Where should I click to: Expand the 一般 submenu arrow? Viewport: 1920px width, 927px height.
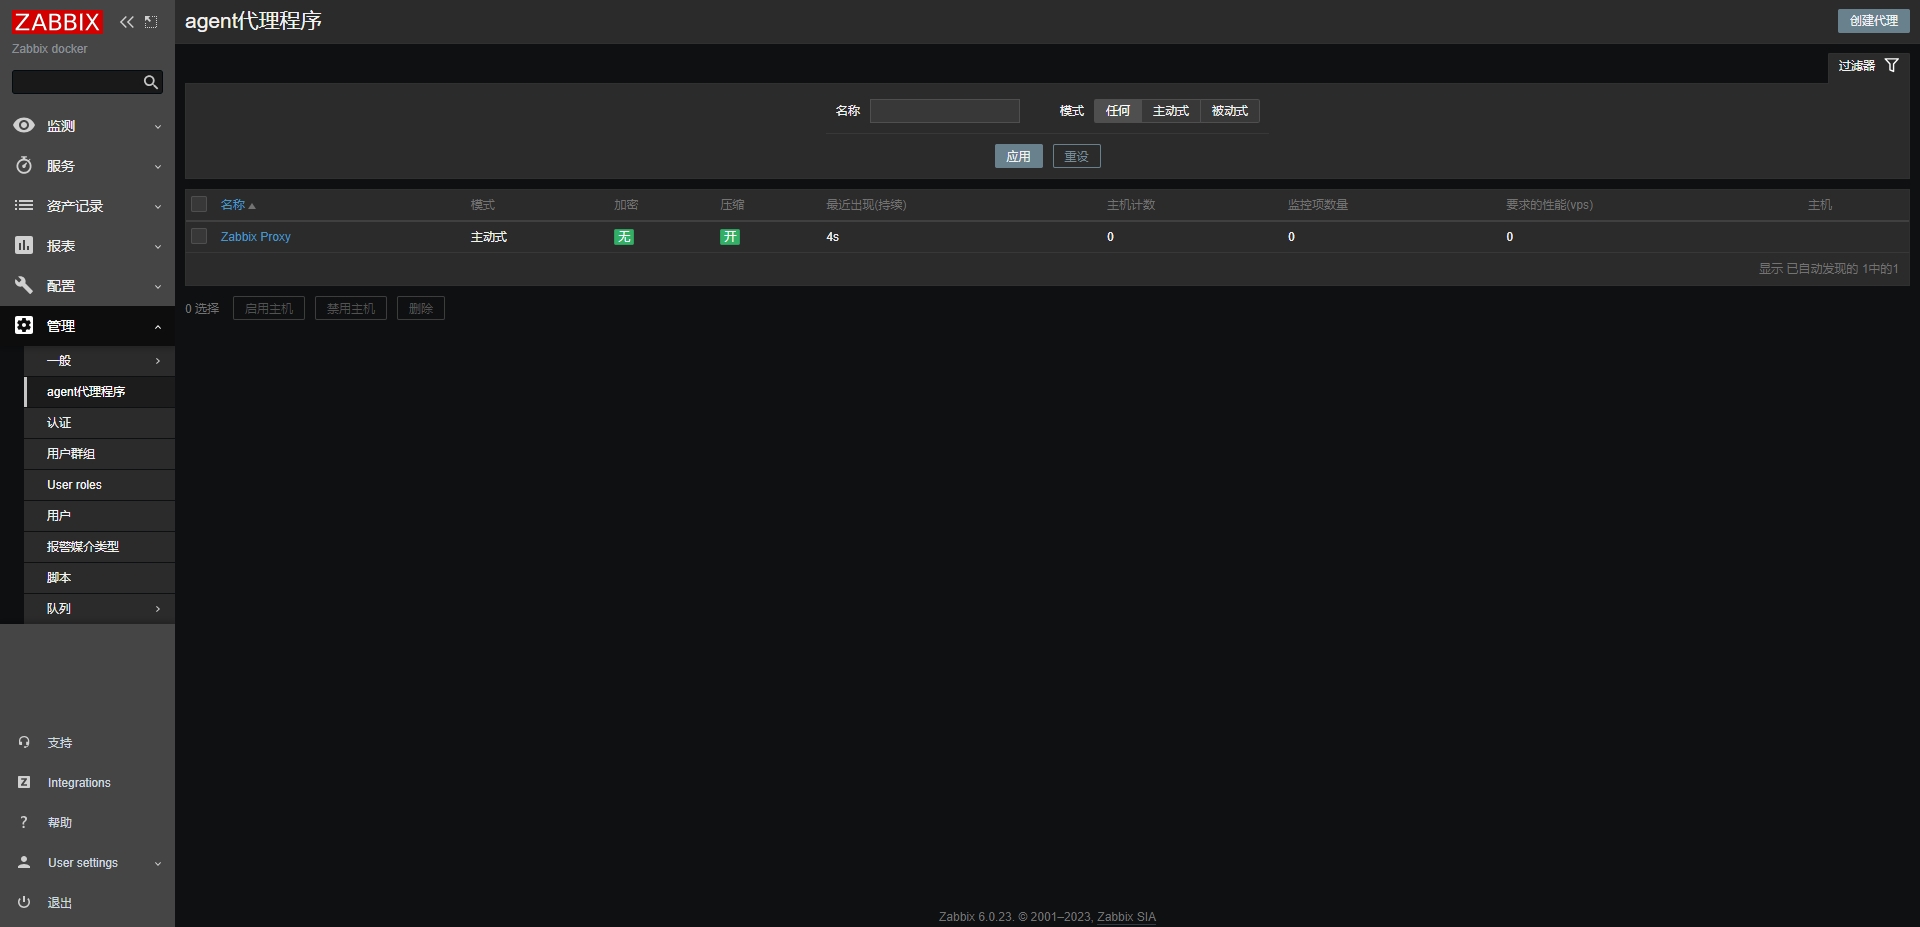(157, 361)
